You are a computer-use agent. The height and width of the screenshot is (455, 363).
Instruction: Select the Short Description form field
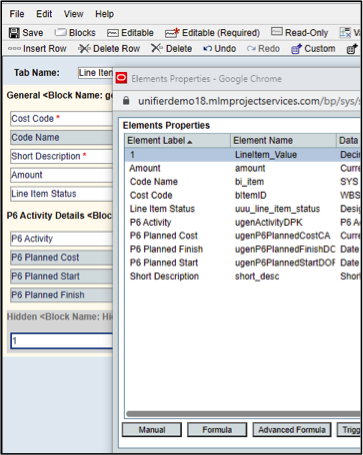click(61, 156)
